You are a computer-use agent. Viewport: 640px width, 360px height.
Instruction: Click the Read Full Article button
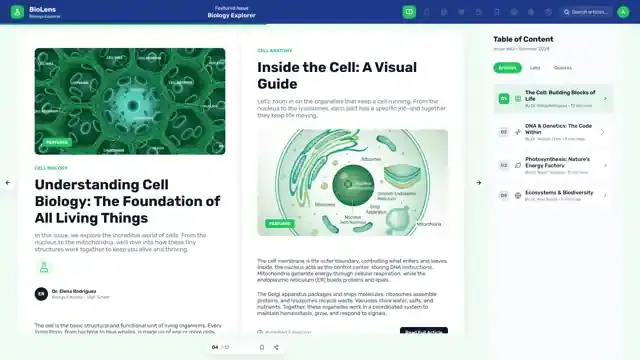point(424,331)
